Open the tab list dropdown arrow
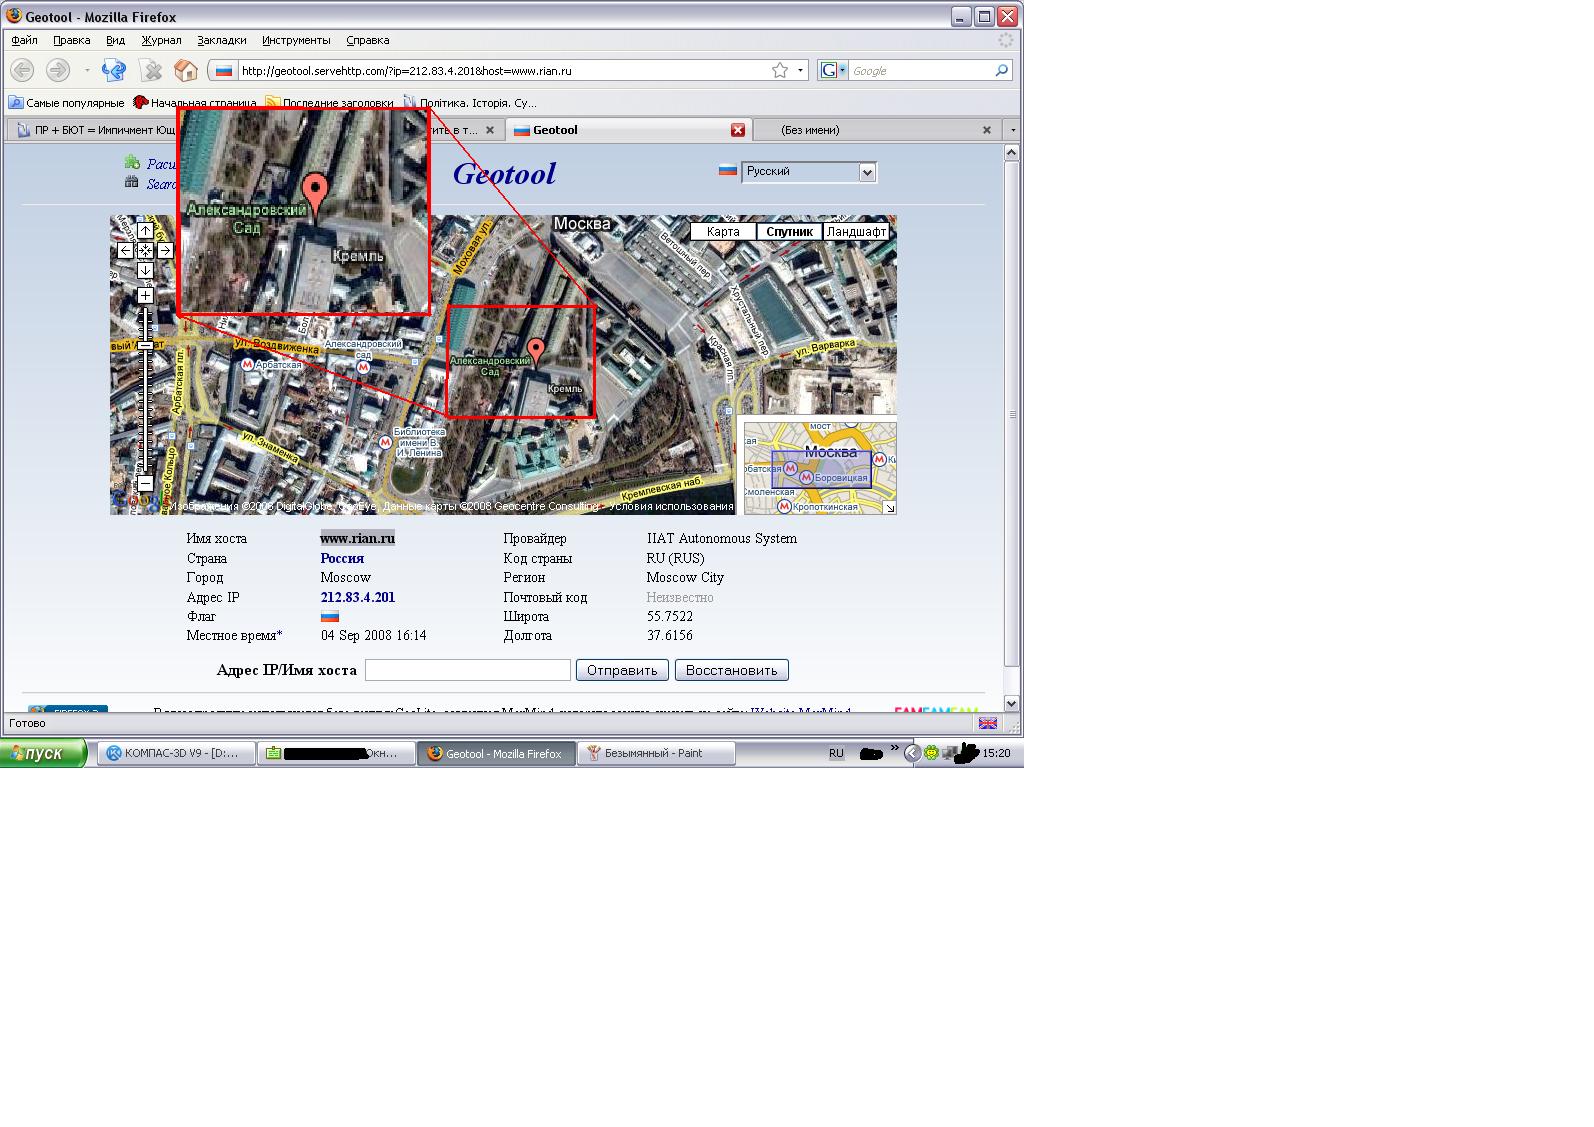The height and width of the screenshot is (1127, 1594). (x=1012, y=130)
